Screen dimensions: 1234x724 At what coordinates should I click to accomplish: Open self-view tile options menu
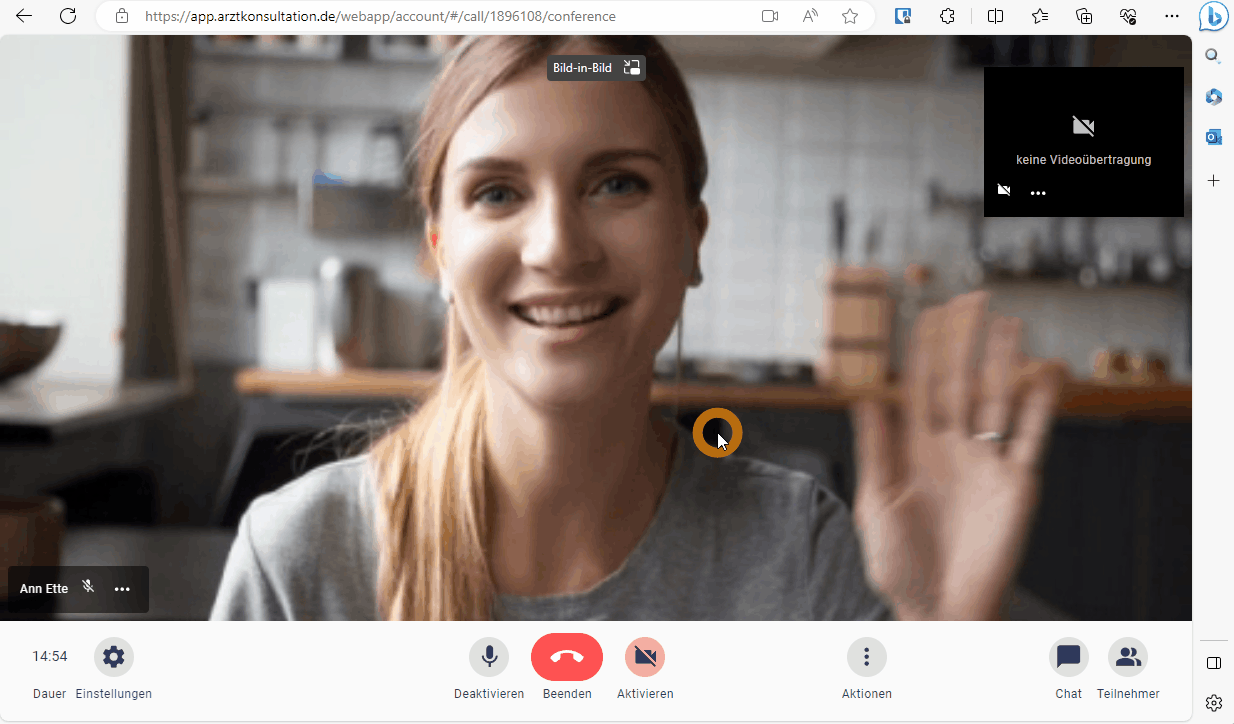click(1038, 193)
